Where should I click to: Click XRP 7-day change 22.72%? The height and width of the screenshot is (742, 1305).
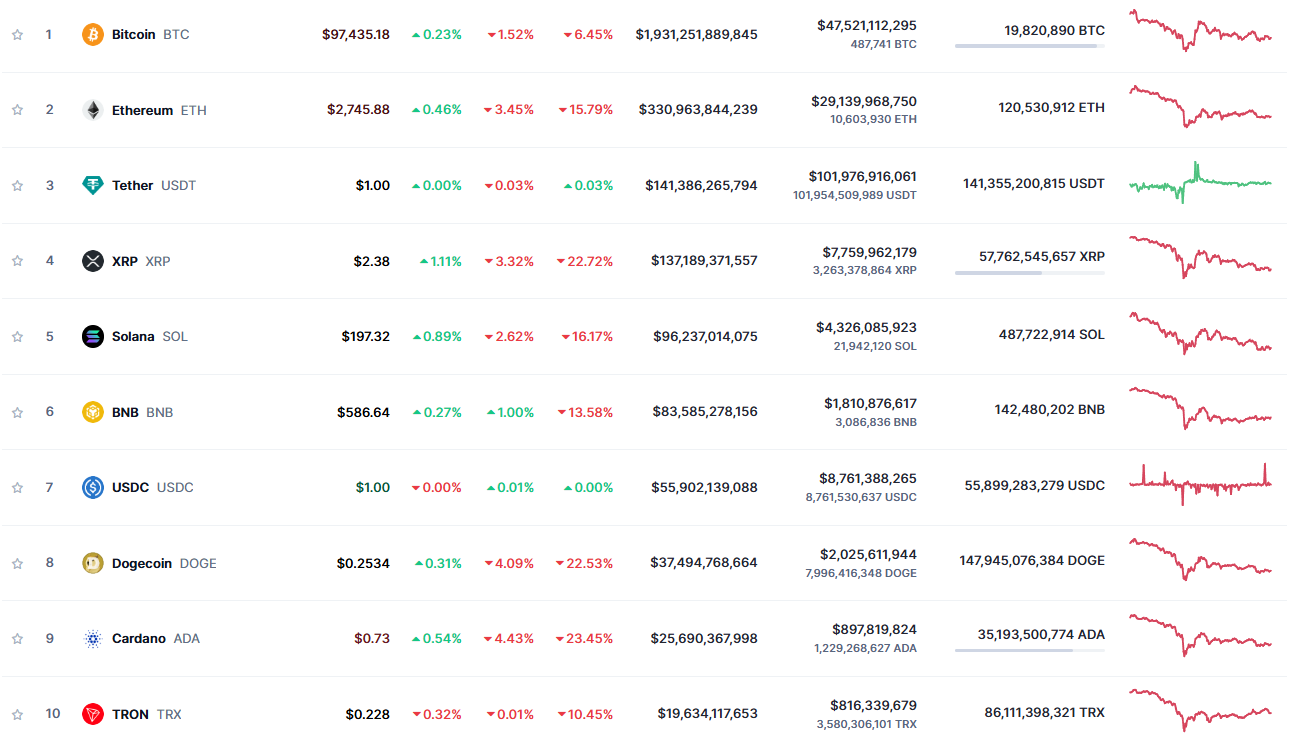coord(585,261)
